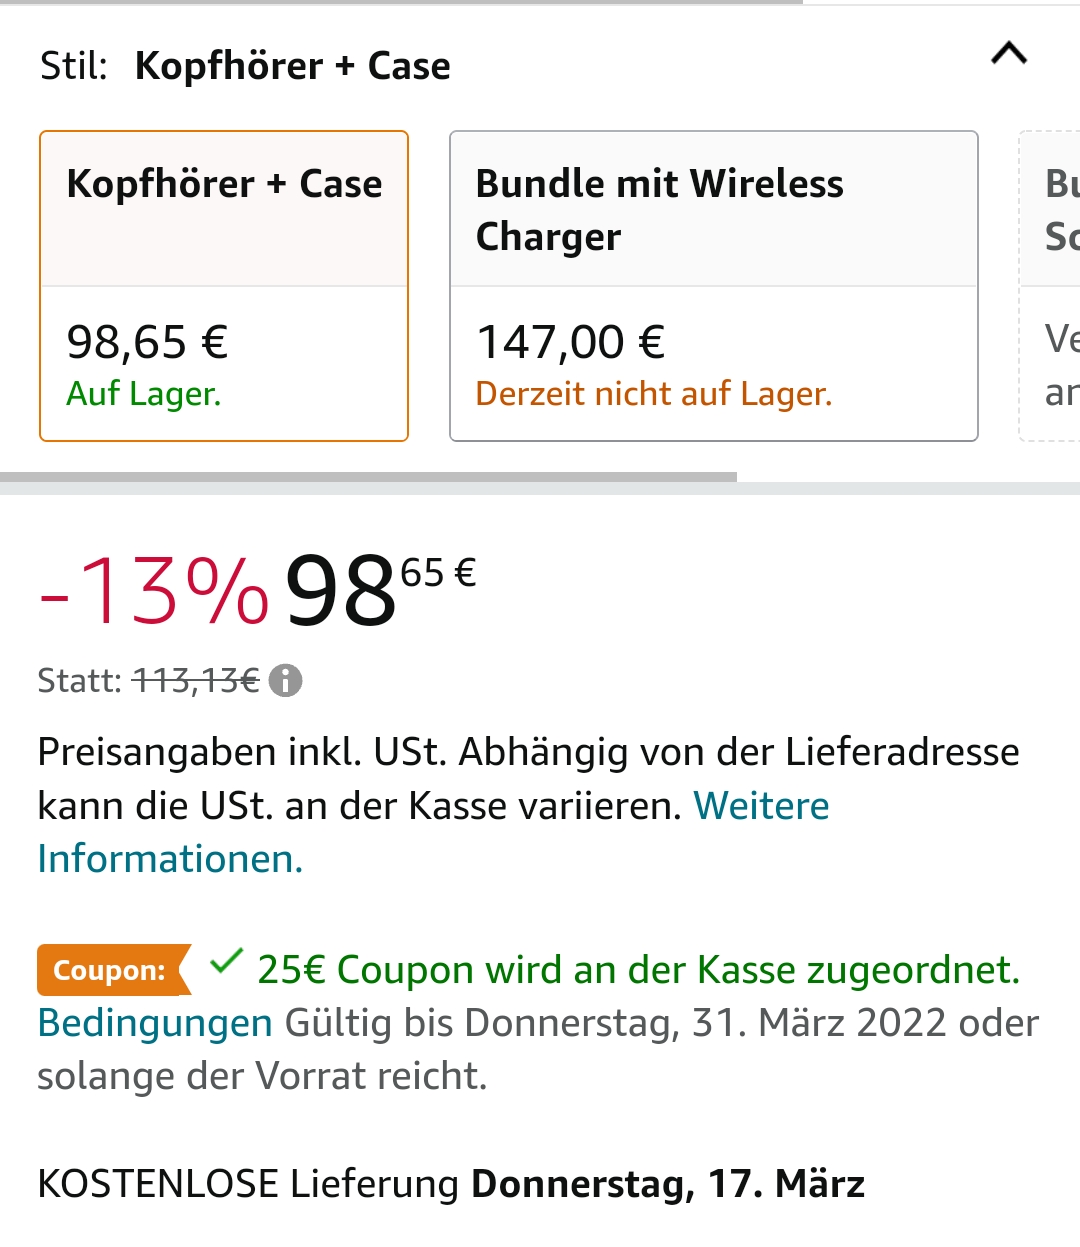This screenshot has height=1247, width=1080.
Task: Tap the crossed-out 113,13€ original price
Action: [x=196, y=681]
